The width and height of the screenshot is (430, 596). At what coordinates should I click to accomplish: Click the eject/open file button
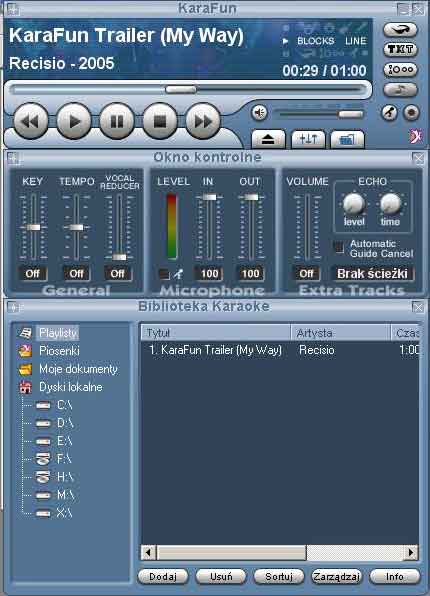coord(268,139)
